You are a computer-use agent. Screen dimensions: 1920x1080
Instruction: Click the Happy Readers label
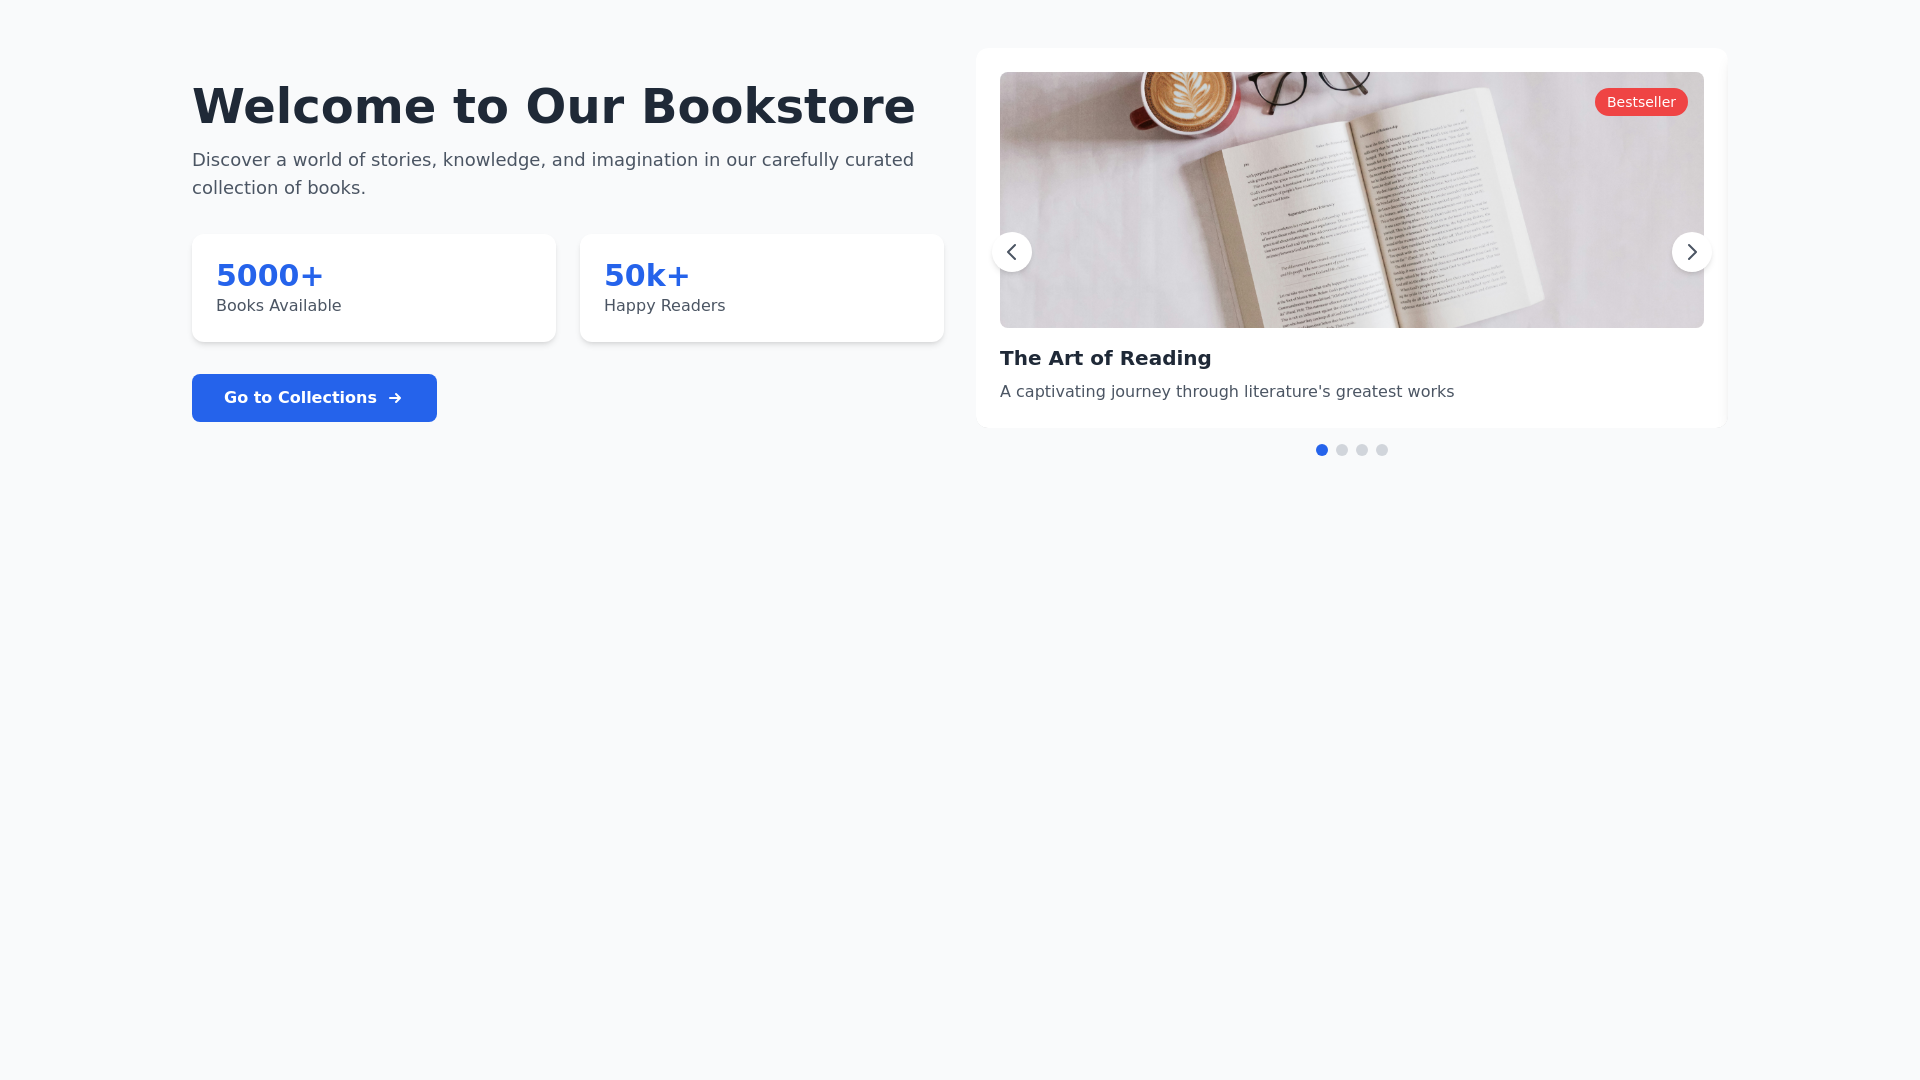pyautogui.click(x=664, y=306)
